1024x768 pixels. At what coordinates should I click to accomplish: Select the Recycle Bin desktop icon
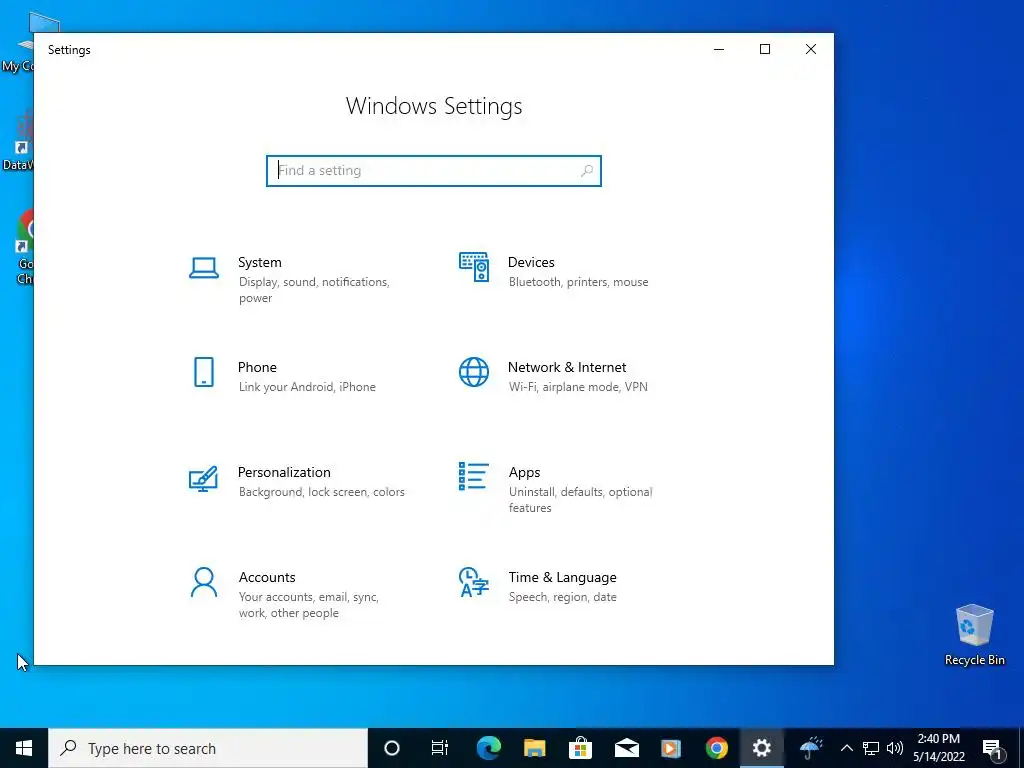tap(974, 635)
